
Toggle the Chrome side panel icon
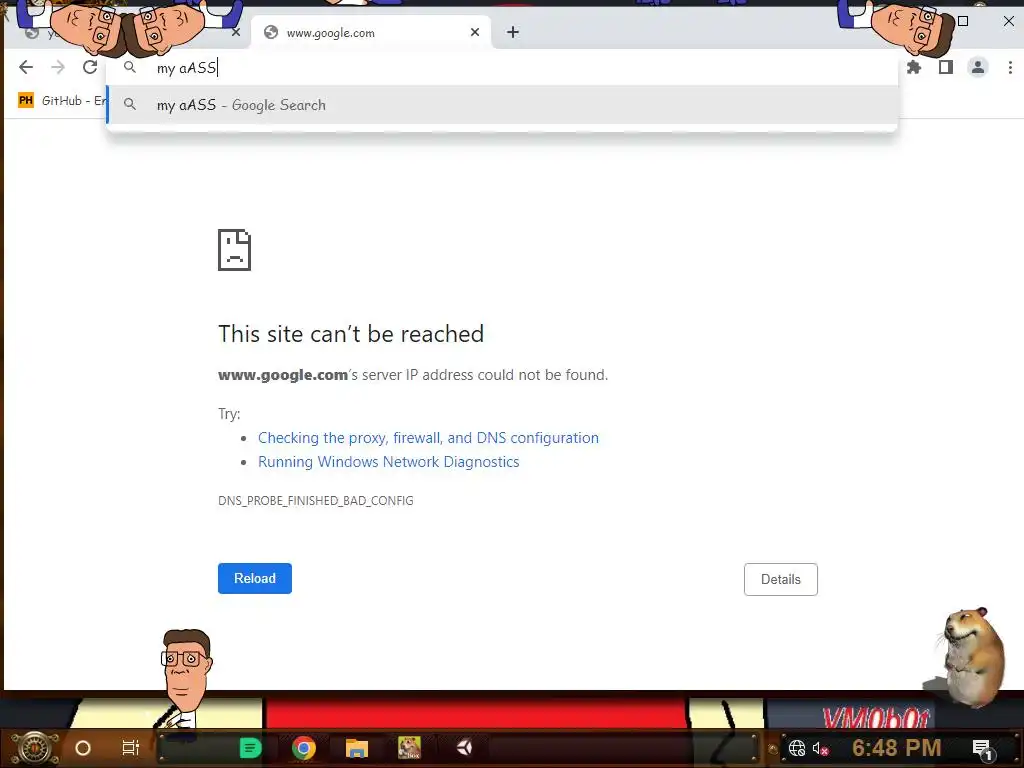pyautogui.click(x=946, y=67)
